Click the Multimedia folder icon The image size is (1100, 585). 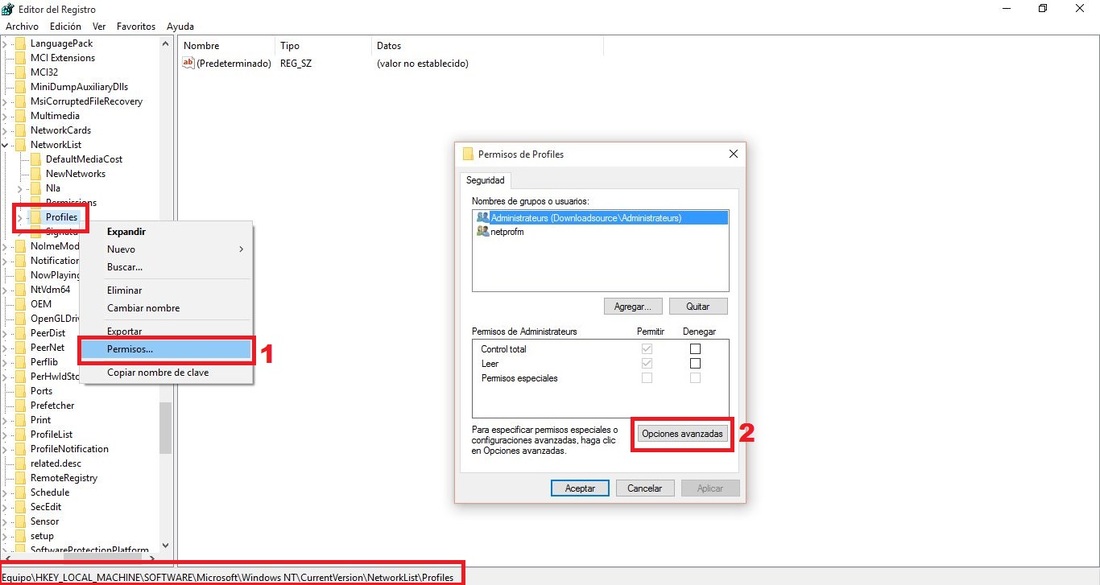click(20, 116)
